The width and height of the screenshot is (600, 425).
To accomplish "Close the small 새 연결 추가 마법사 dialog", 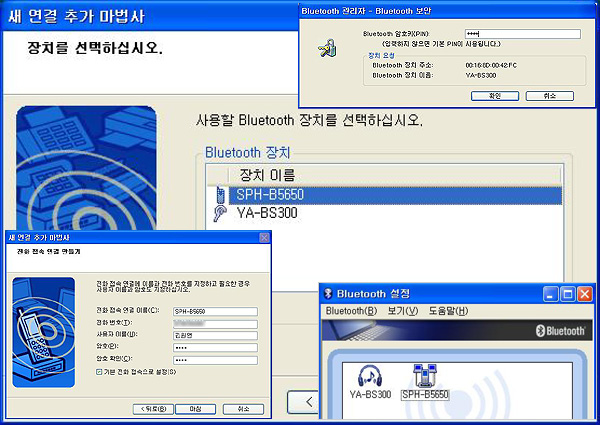I will point(264,238).
